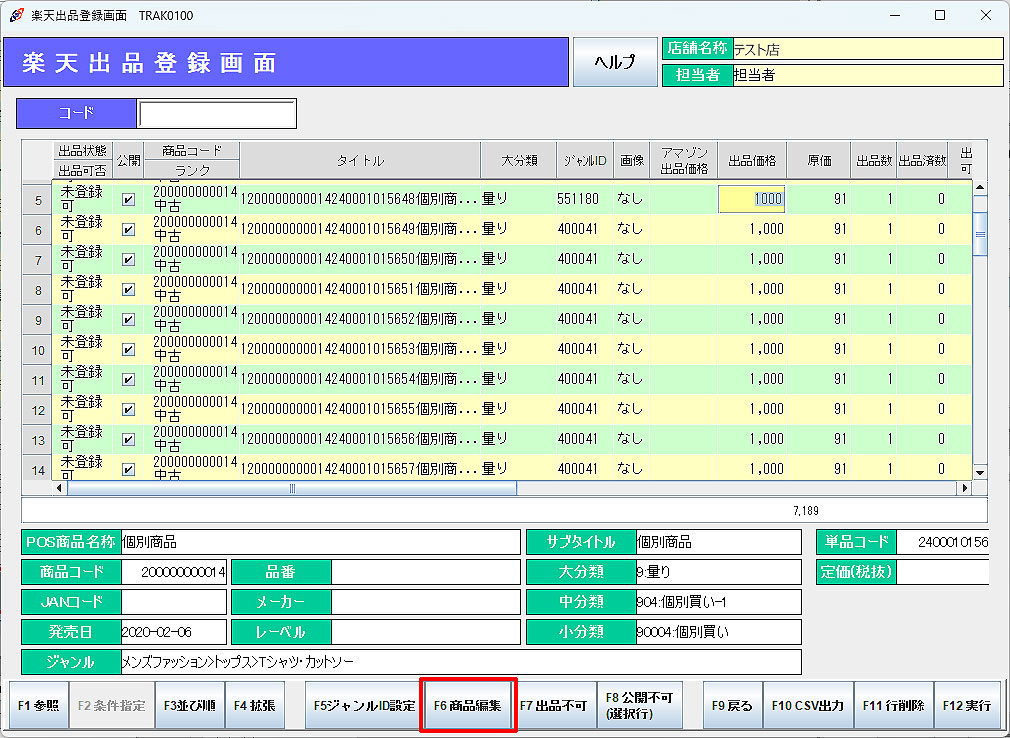Screen dimensions: 1010x738
Task: Open F4 拡張 extension button
Action: tap(254, 705)
